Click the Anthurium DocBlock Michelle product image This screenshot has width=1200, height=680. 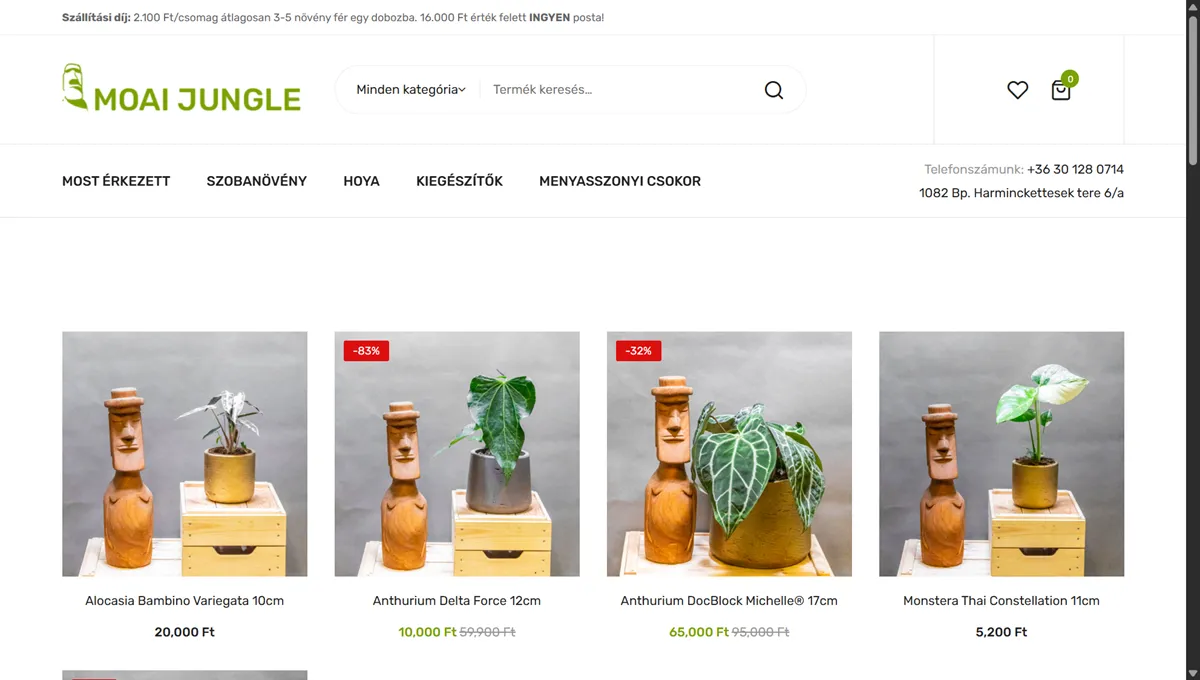[729, 454]
